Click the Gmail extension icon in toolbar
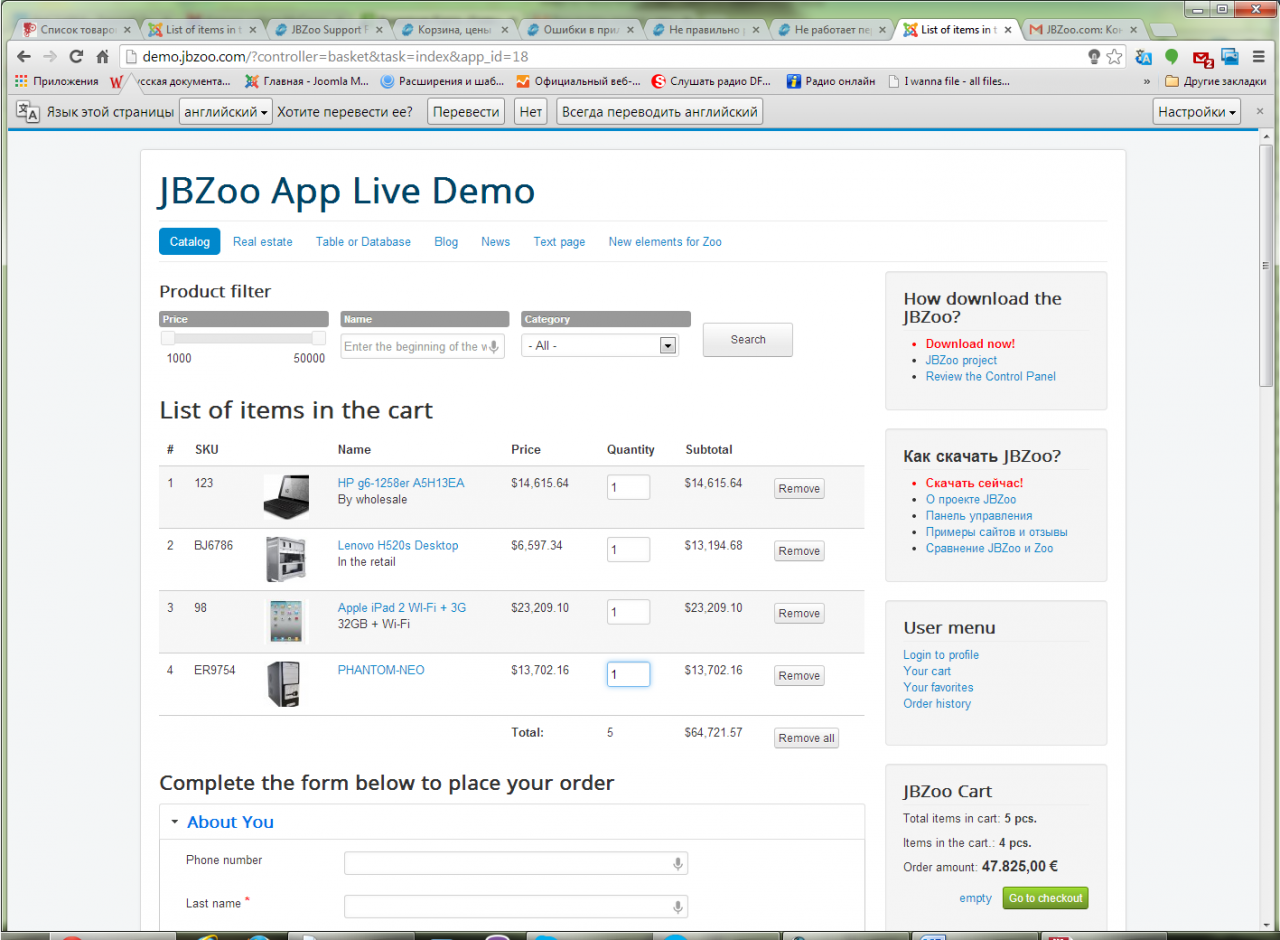Image resolution: width=1280 pixels, height=940 pixels. click(1202, 58)
